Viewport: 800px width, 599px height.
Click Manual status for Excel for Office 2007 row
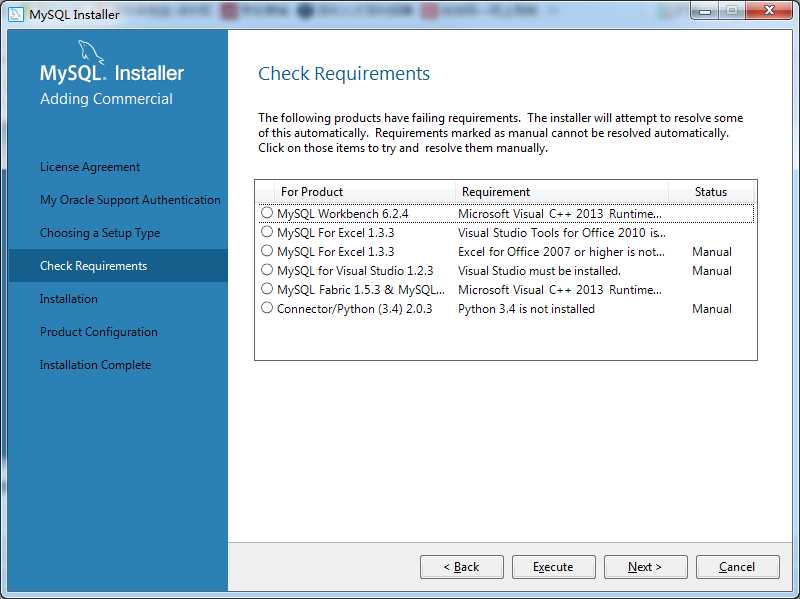712,252
